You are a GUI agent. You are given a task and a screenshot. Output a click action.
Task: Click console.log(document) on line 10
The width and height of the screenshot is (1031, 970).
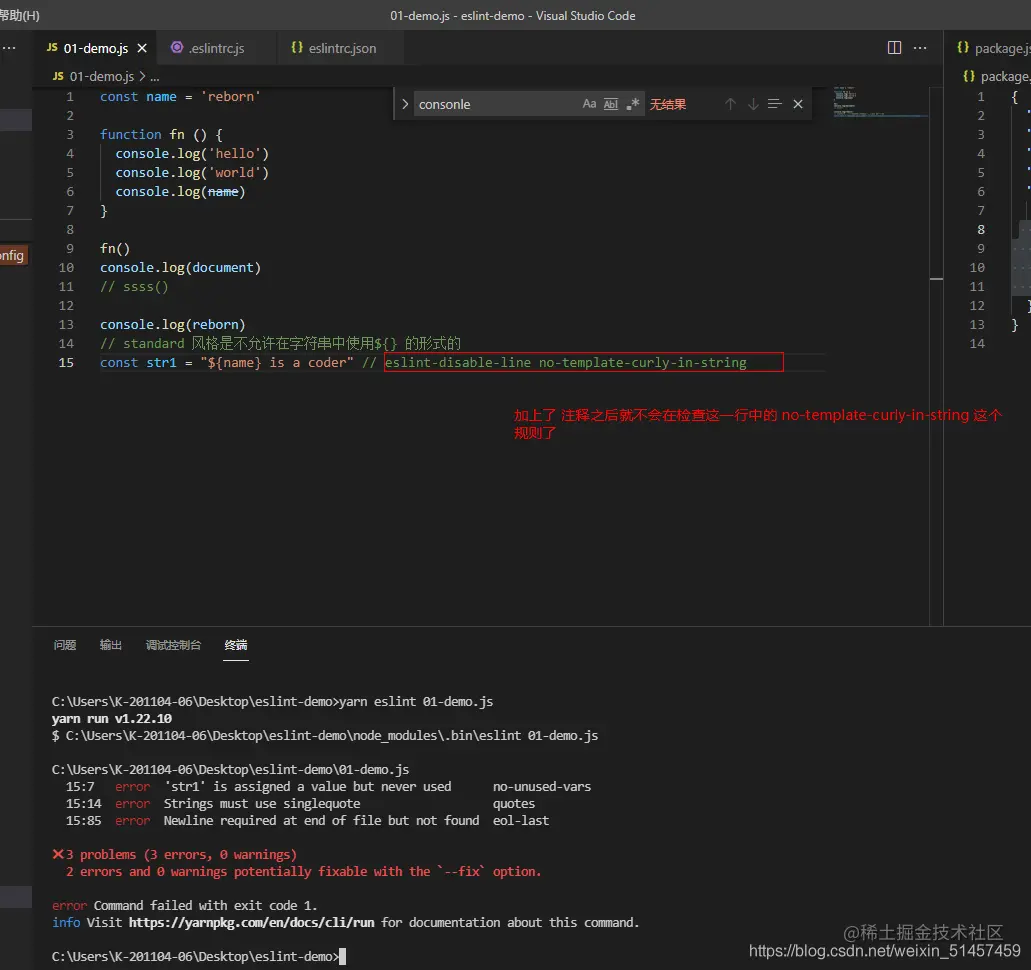pos(180,268)
